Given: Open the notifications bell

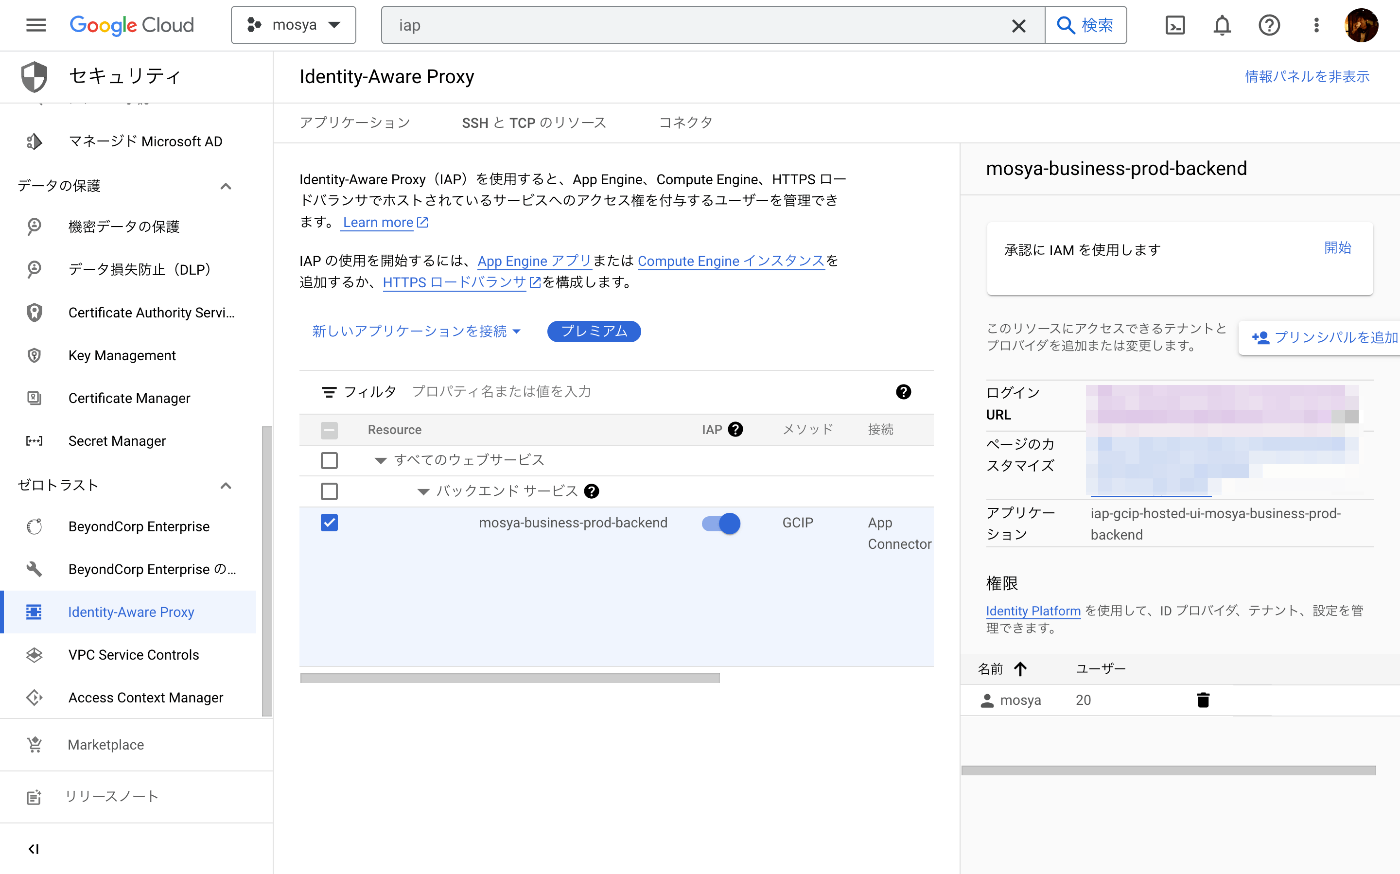Looking at the screenshot, I should pyautogui.click(x=1222, y=26).
